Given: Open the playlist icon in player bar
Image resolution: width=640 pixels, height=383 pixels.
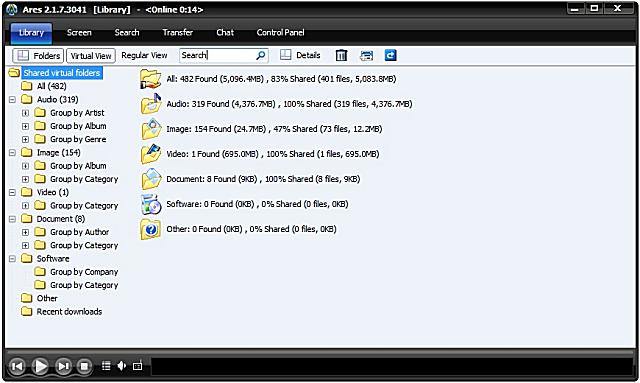Looking at the screenshot, I should click(106, 366).
